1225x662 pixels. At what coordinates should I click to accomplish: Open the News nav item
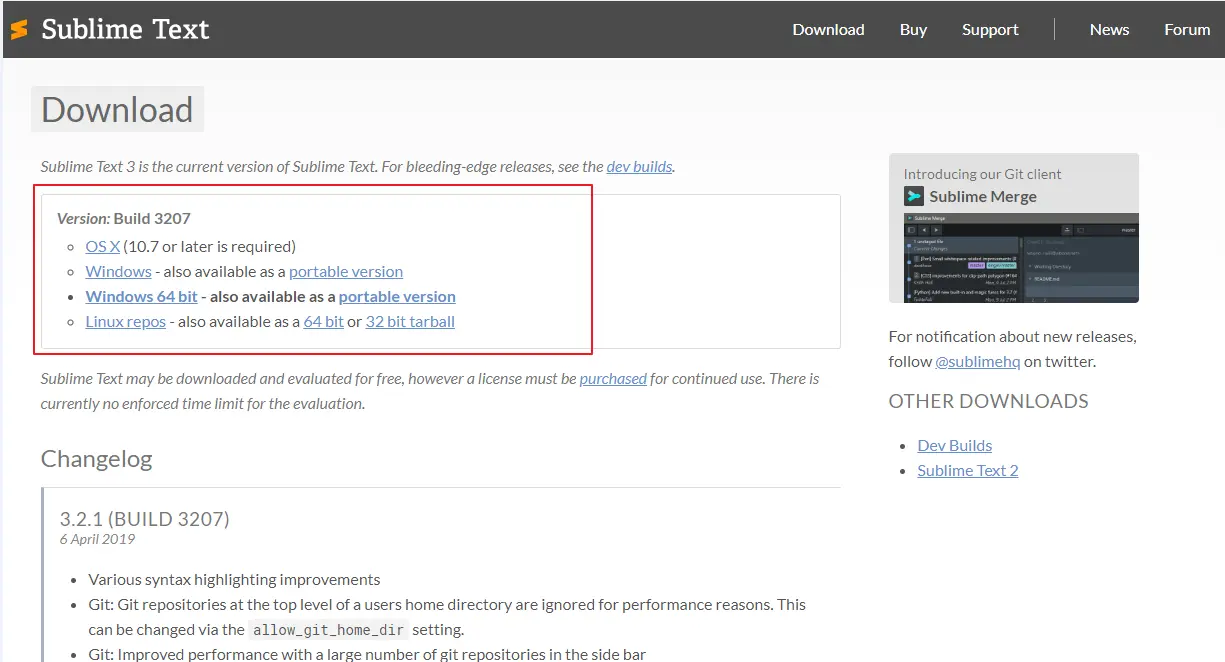click(1109, 29)
